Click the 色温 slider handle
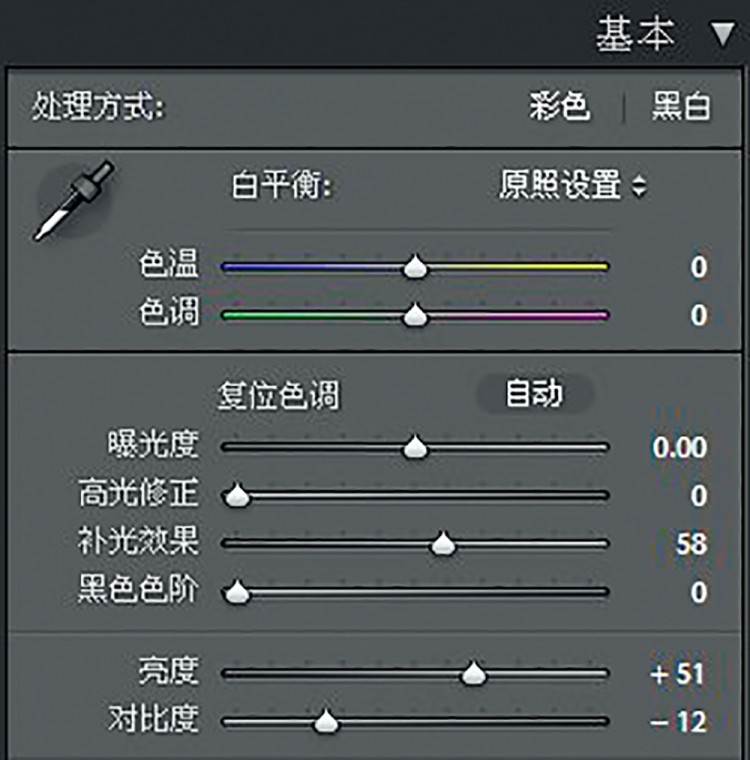The width and height of the screenshot is (750, 760). 415,267
